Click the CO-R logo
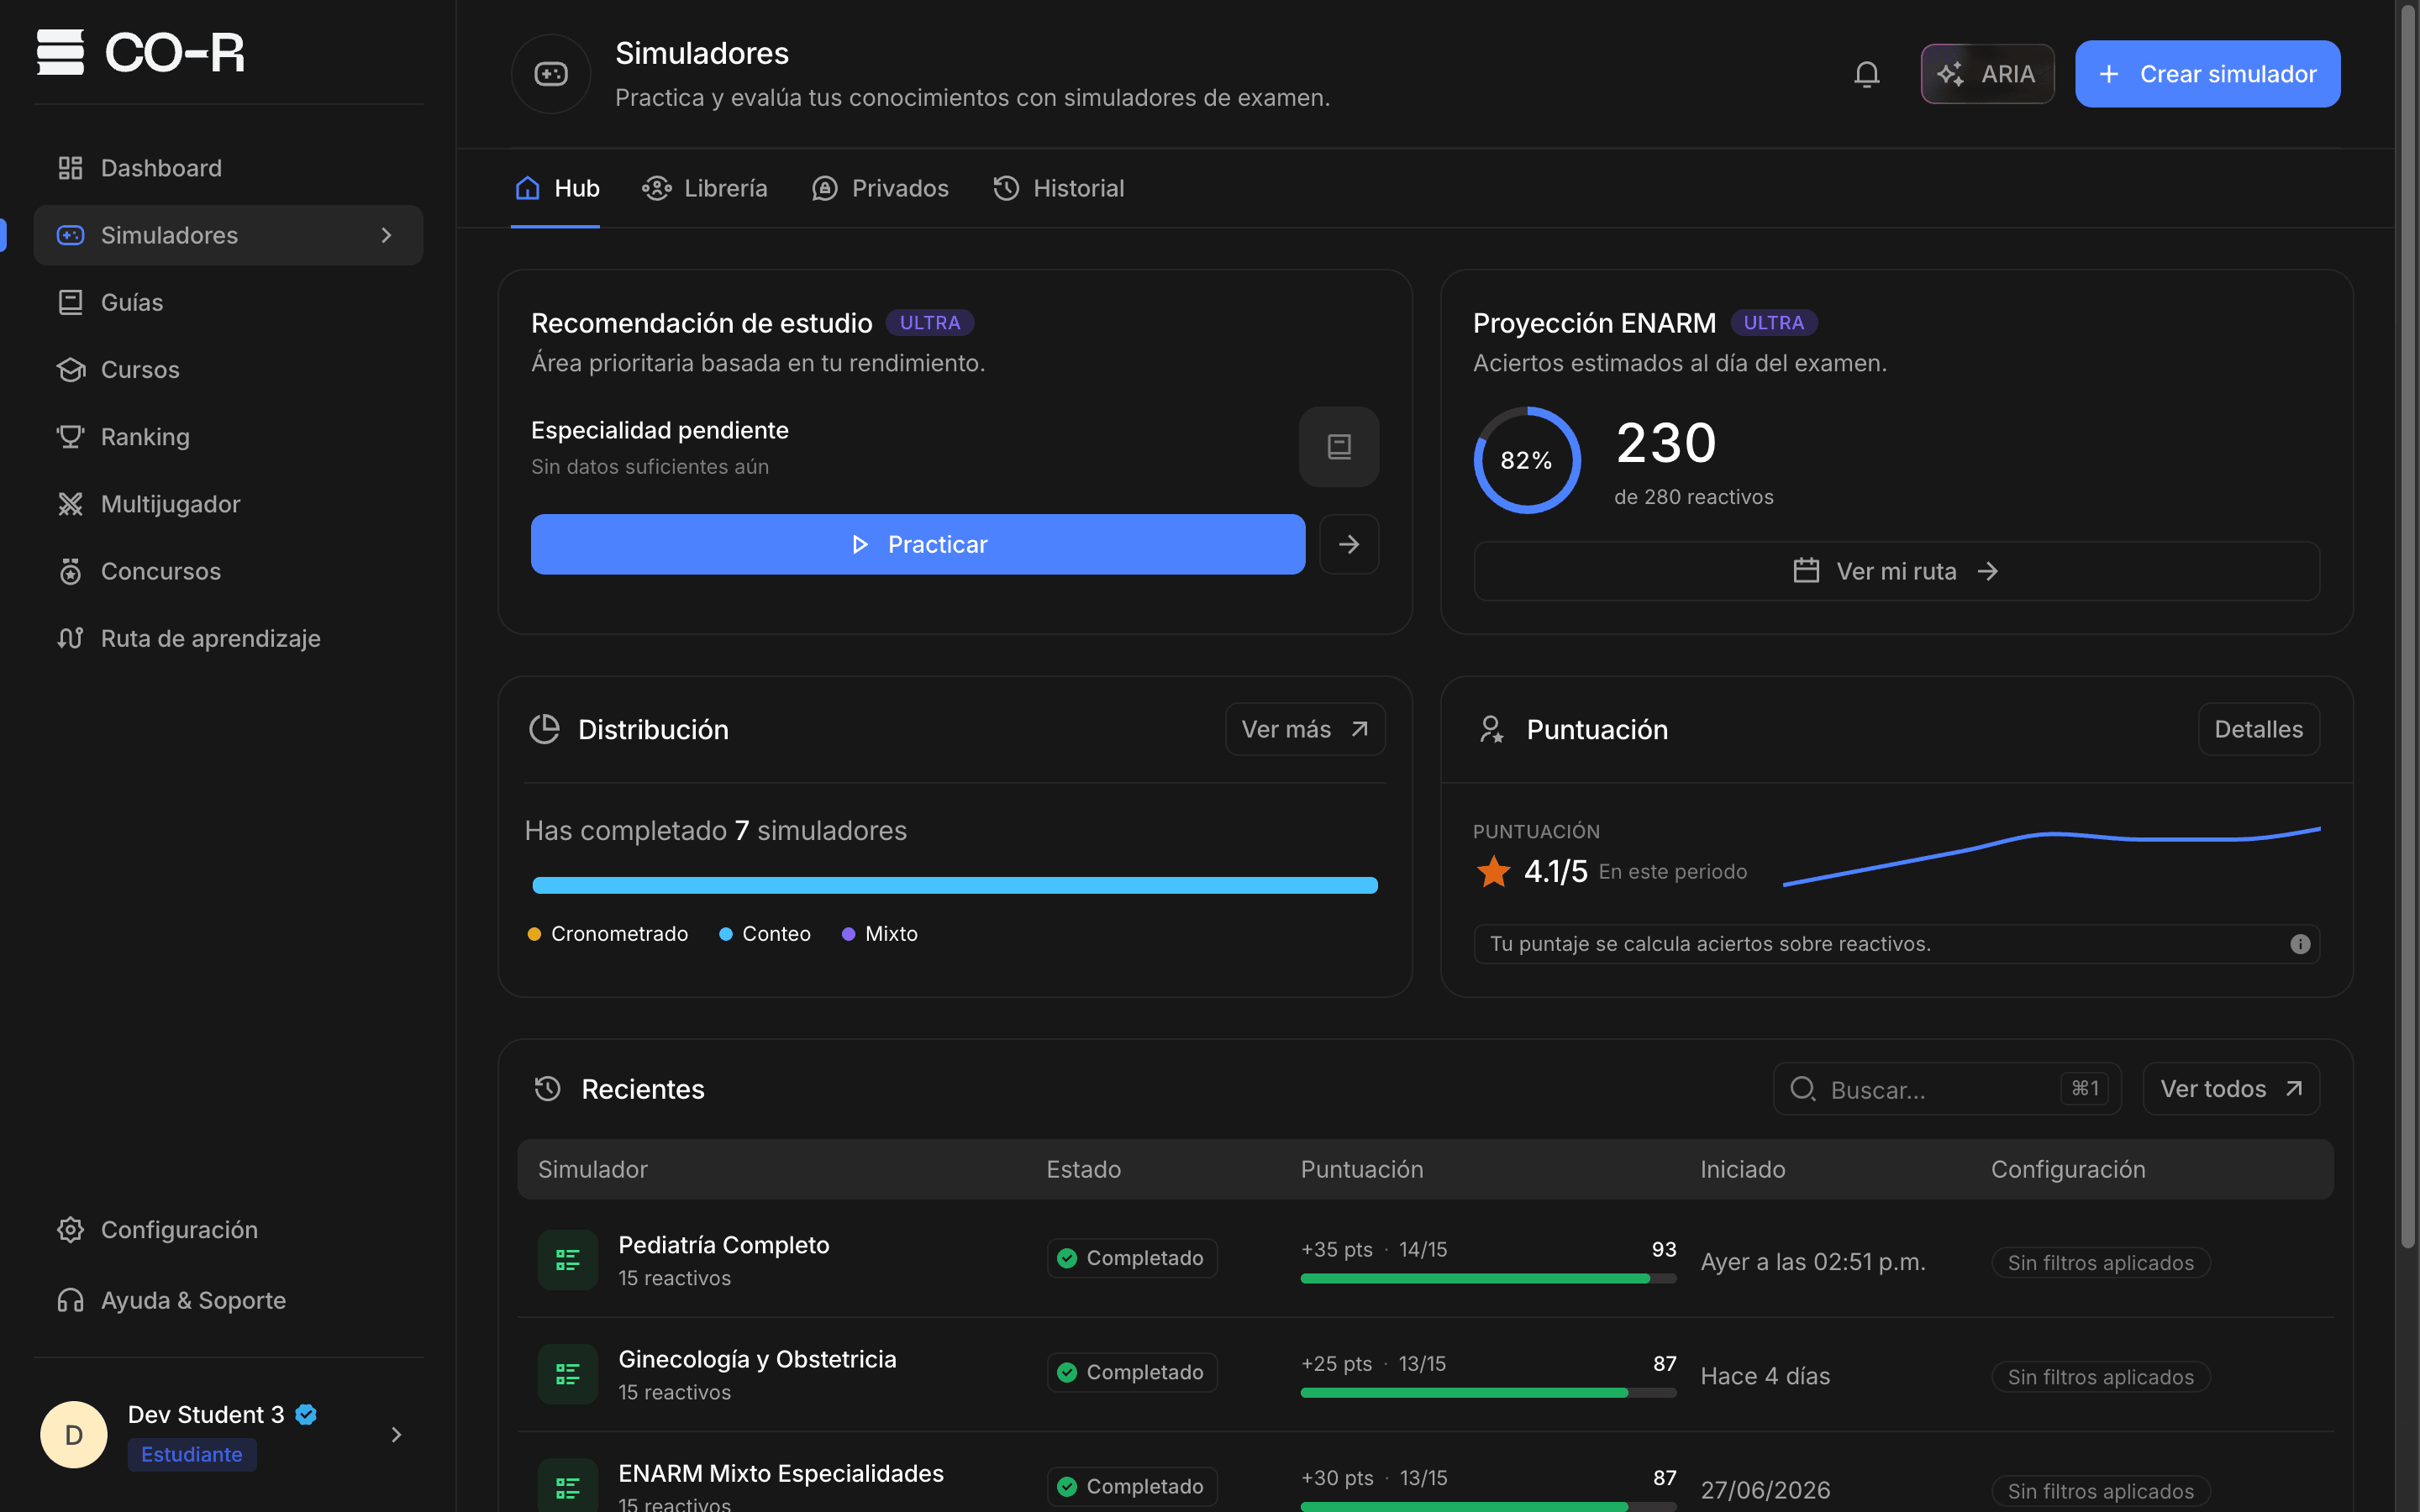The width and height of the screenshot is (2420, 1512). pos(140,52)
